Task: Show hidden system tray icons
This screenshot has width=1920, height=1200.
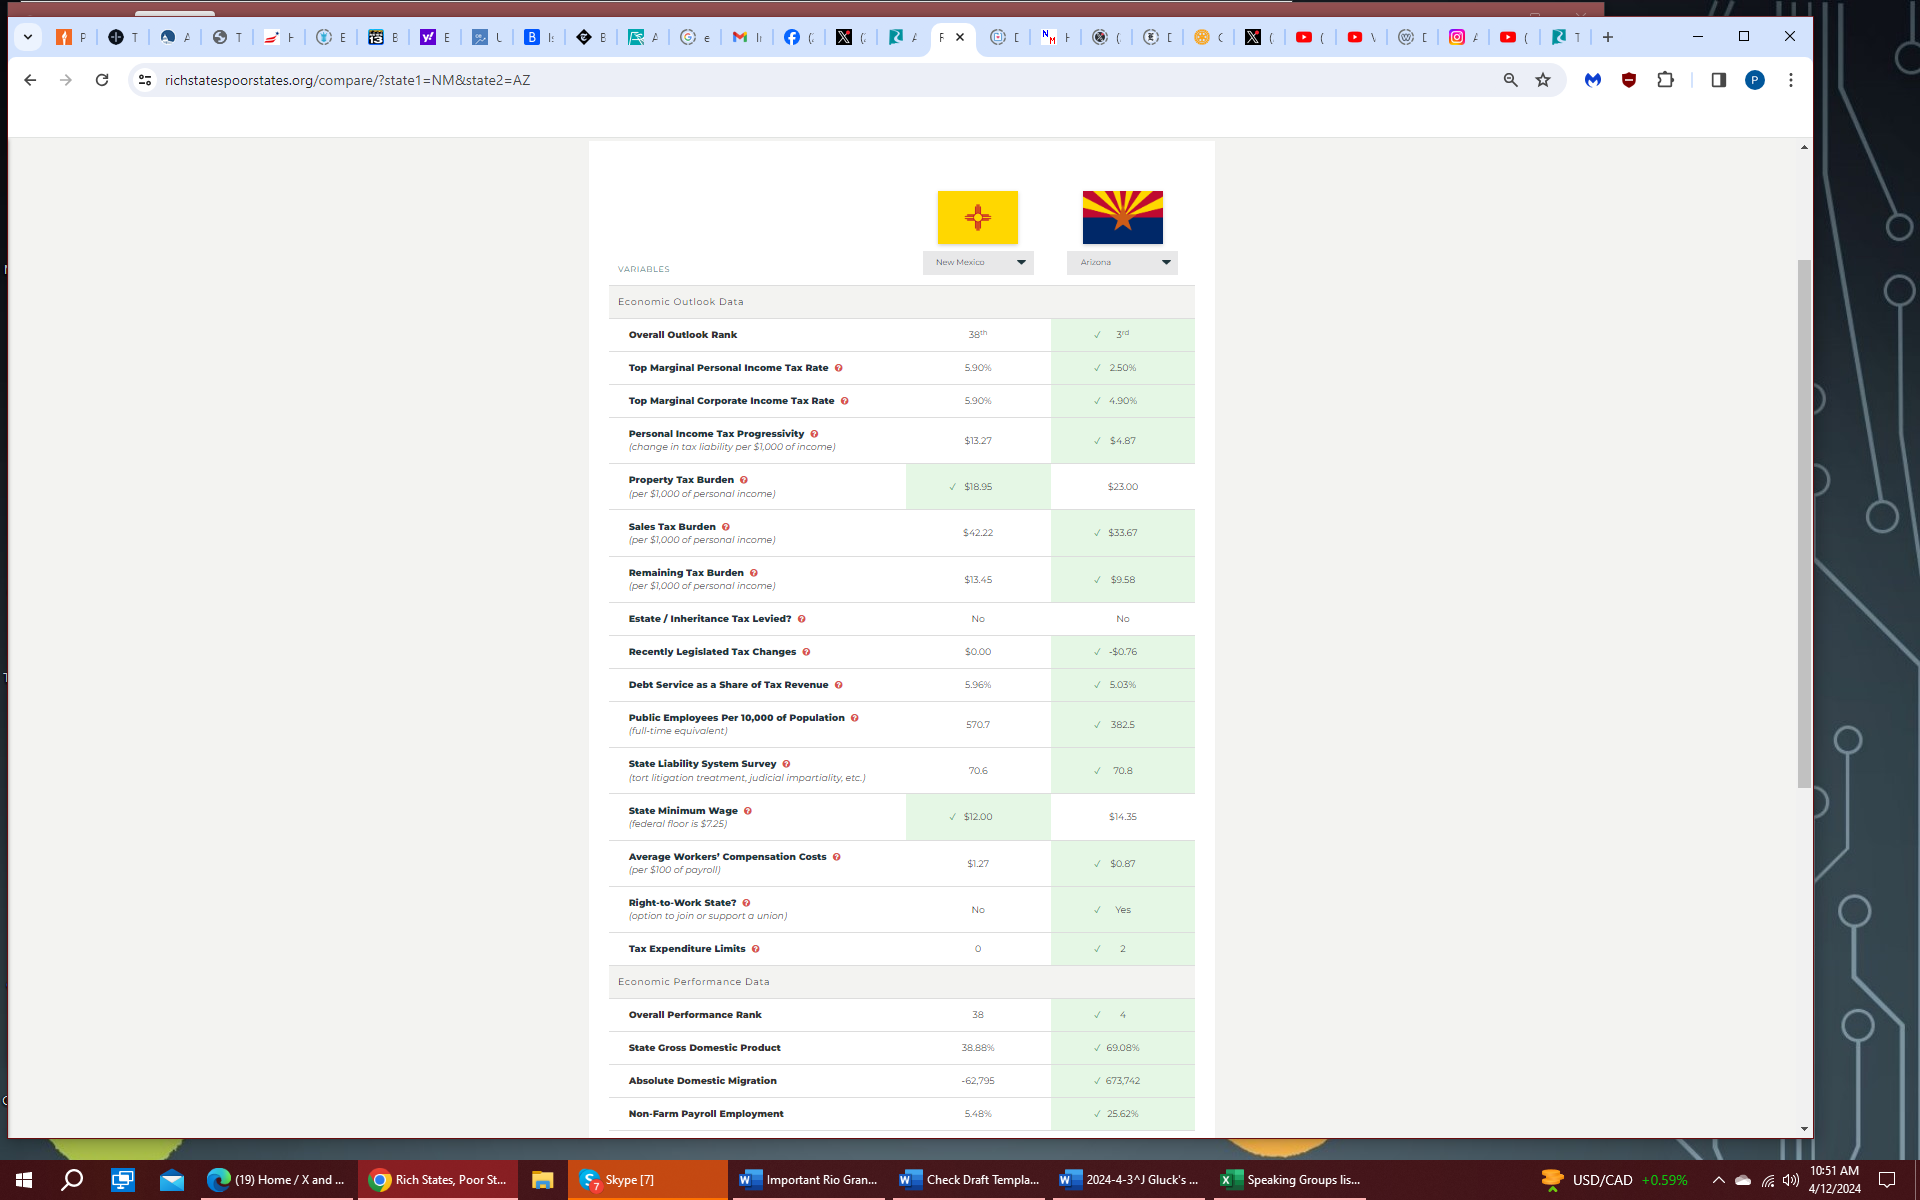Action: point(1718,1180)
